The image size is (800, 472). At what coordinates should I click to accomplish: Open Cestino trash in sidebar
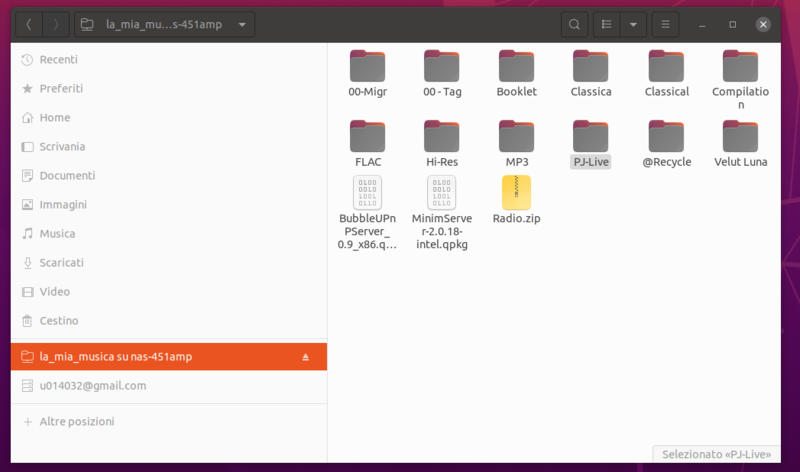59,321
